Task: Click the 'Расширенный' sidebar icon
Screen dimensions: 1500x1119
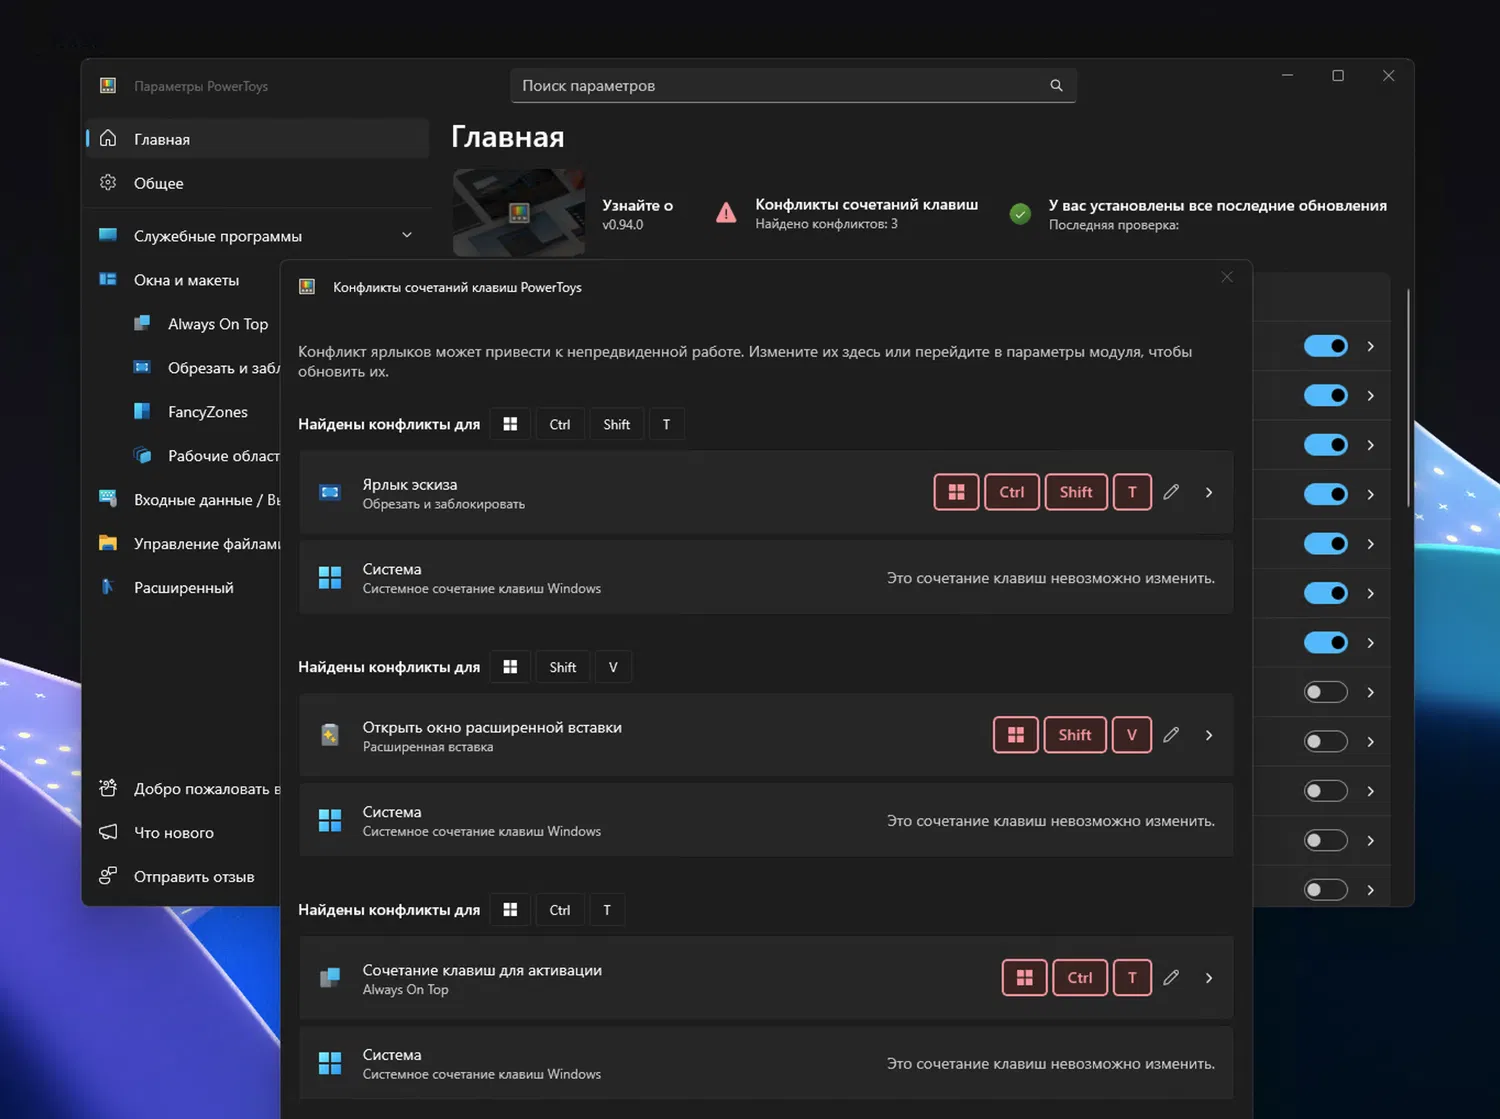Action: tap(108, 587)
